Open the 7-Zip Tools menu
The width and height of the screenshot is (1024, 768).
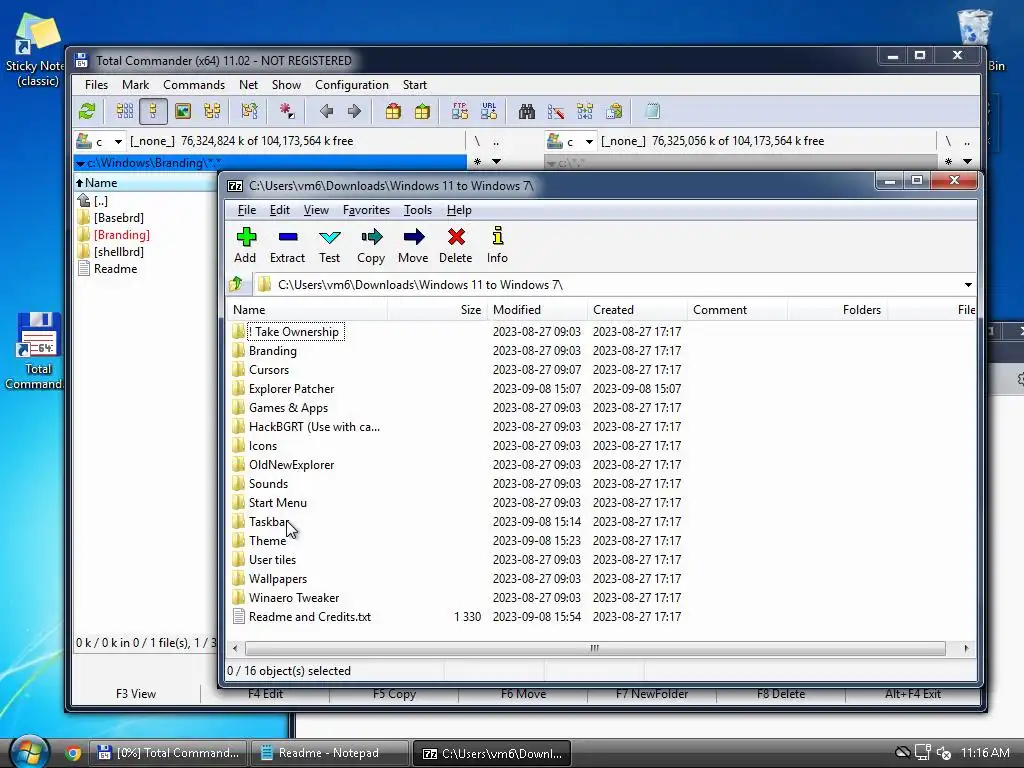417,210
